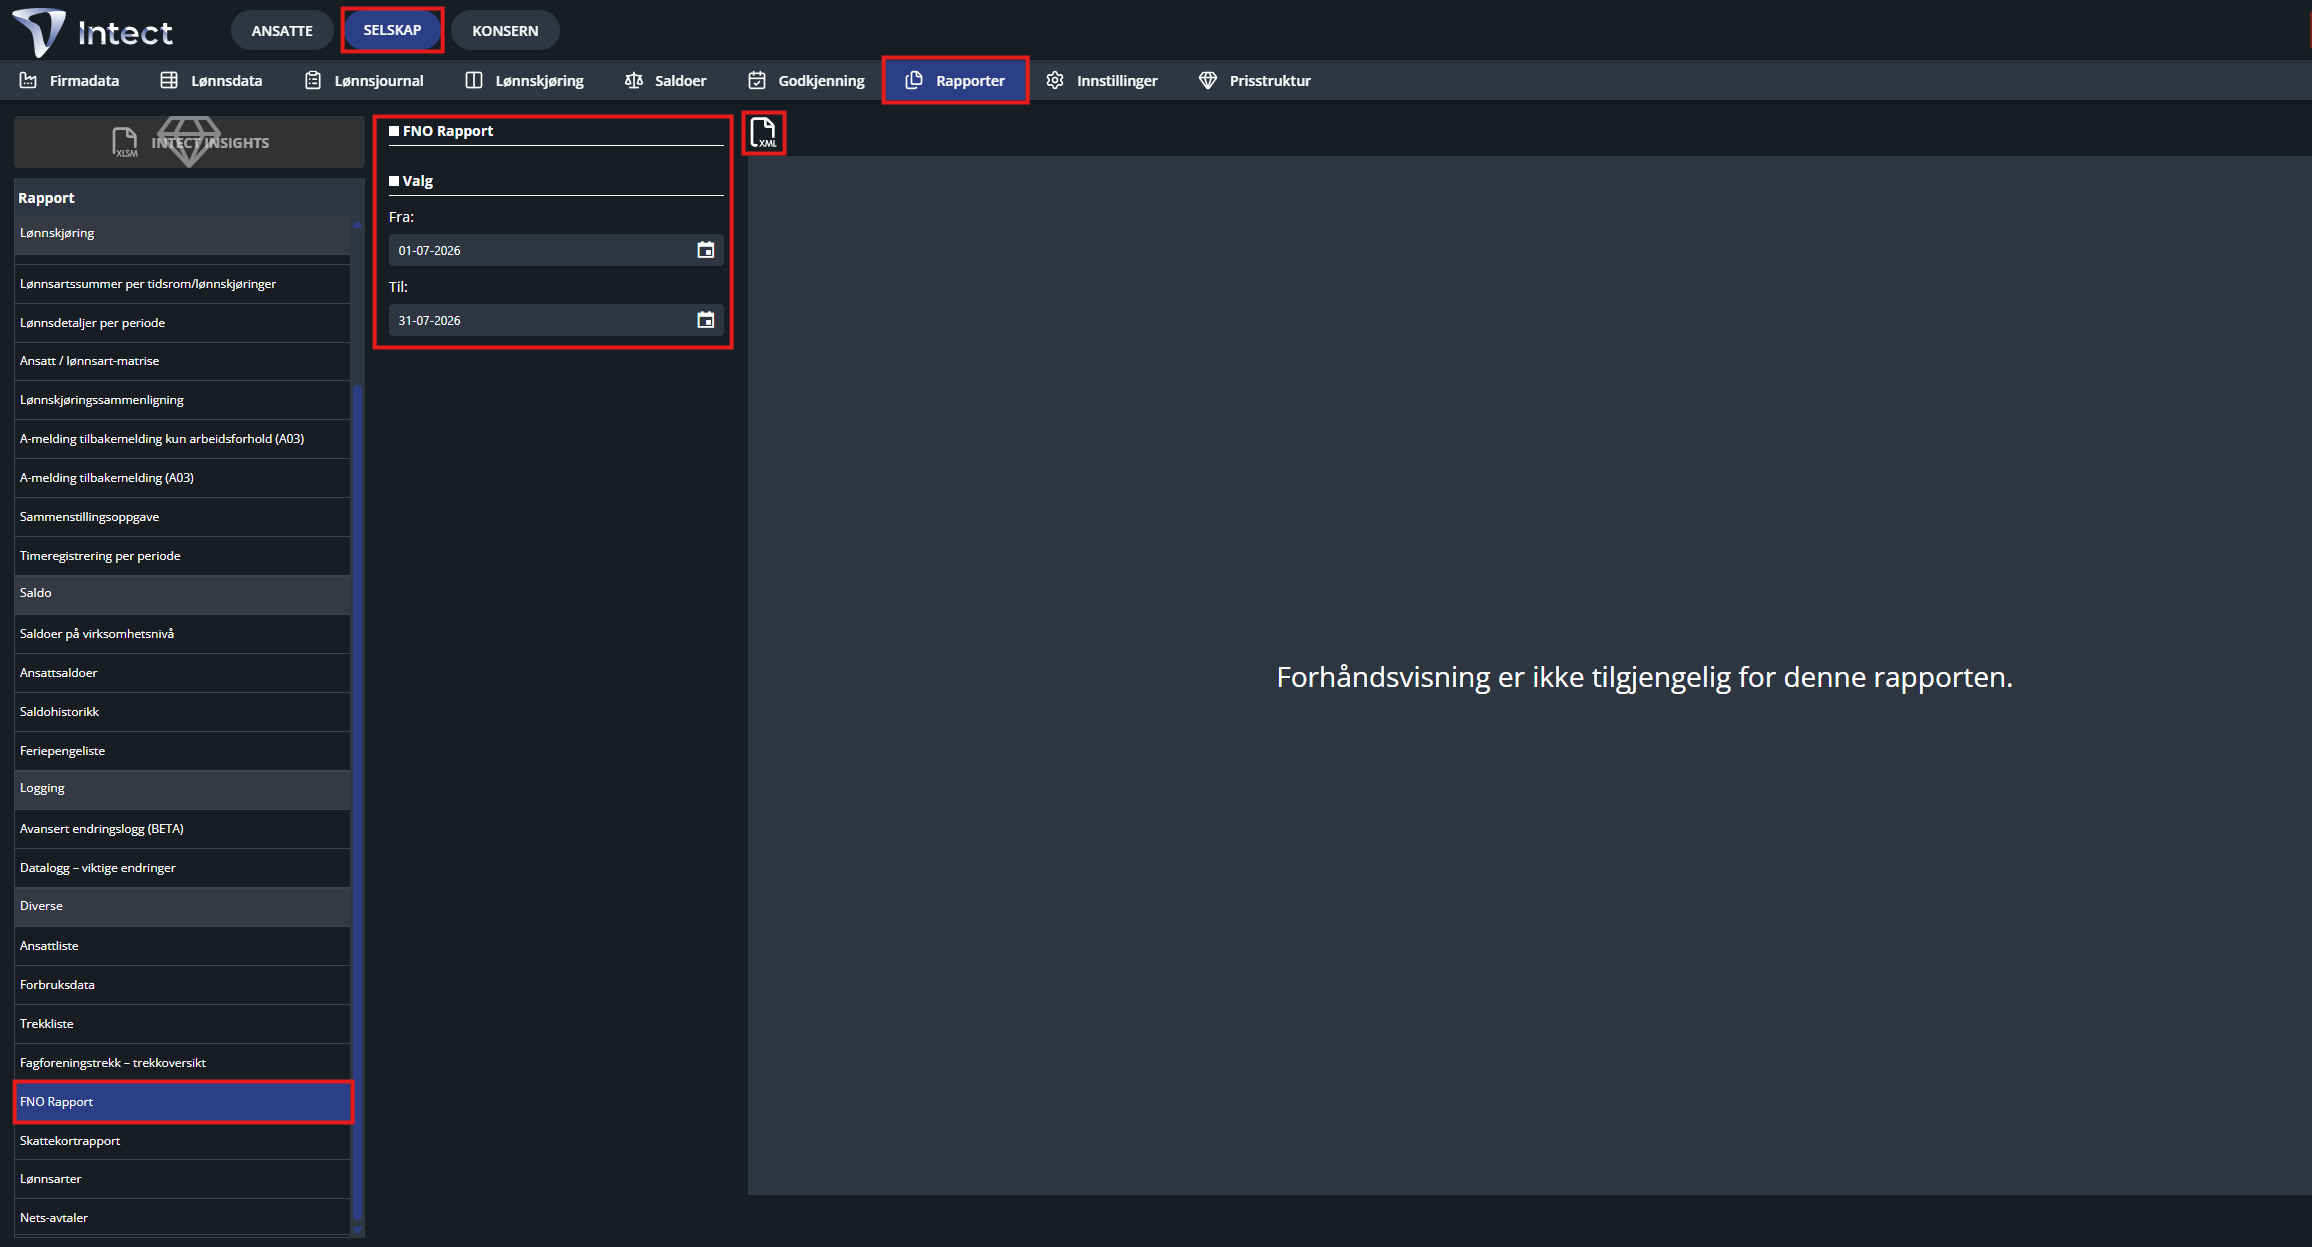The width and height of the screenshot is (2312, 1247).
Task: Open the Lønnsdata tab
Action: click(211, 80)
